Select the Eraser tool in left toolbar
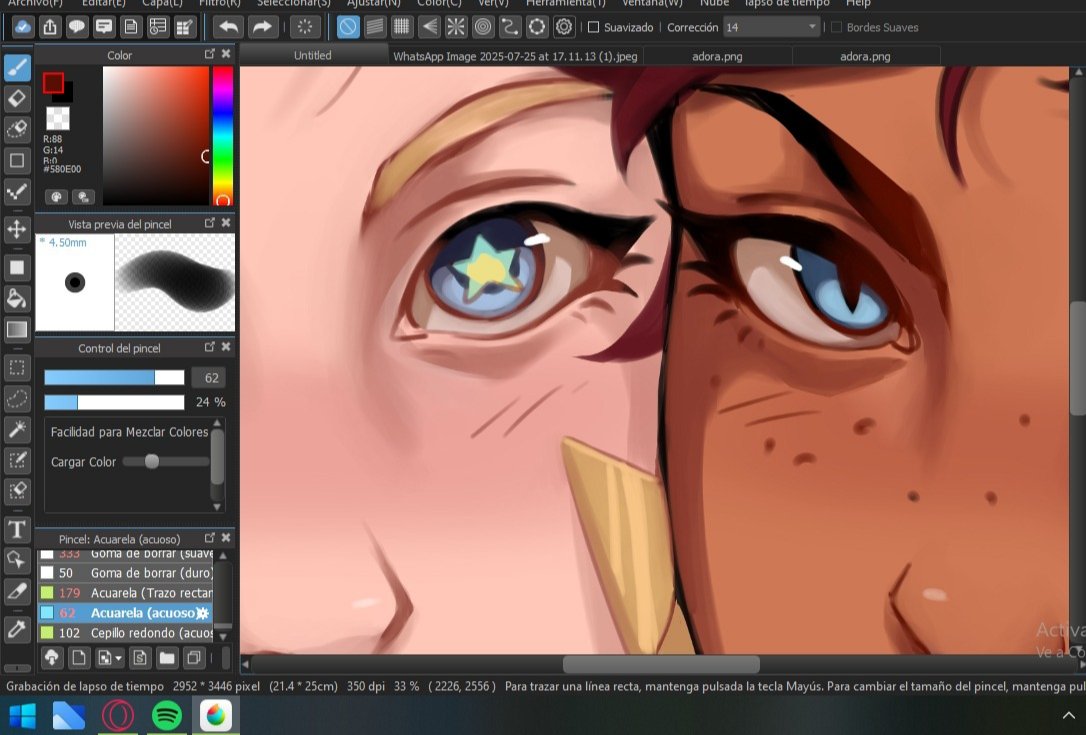Screen dimensions: 1086x735 point(17,98)
